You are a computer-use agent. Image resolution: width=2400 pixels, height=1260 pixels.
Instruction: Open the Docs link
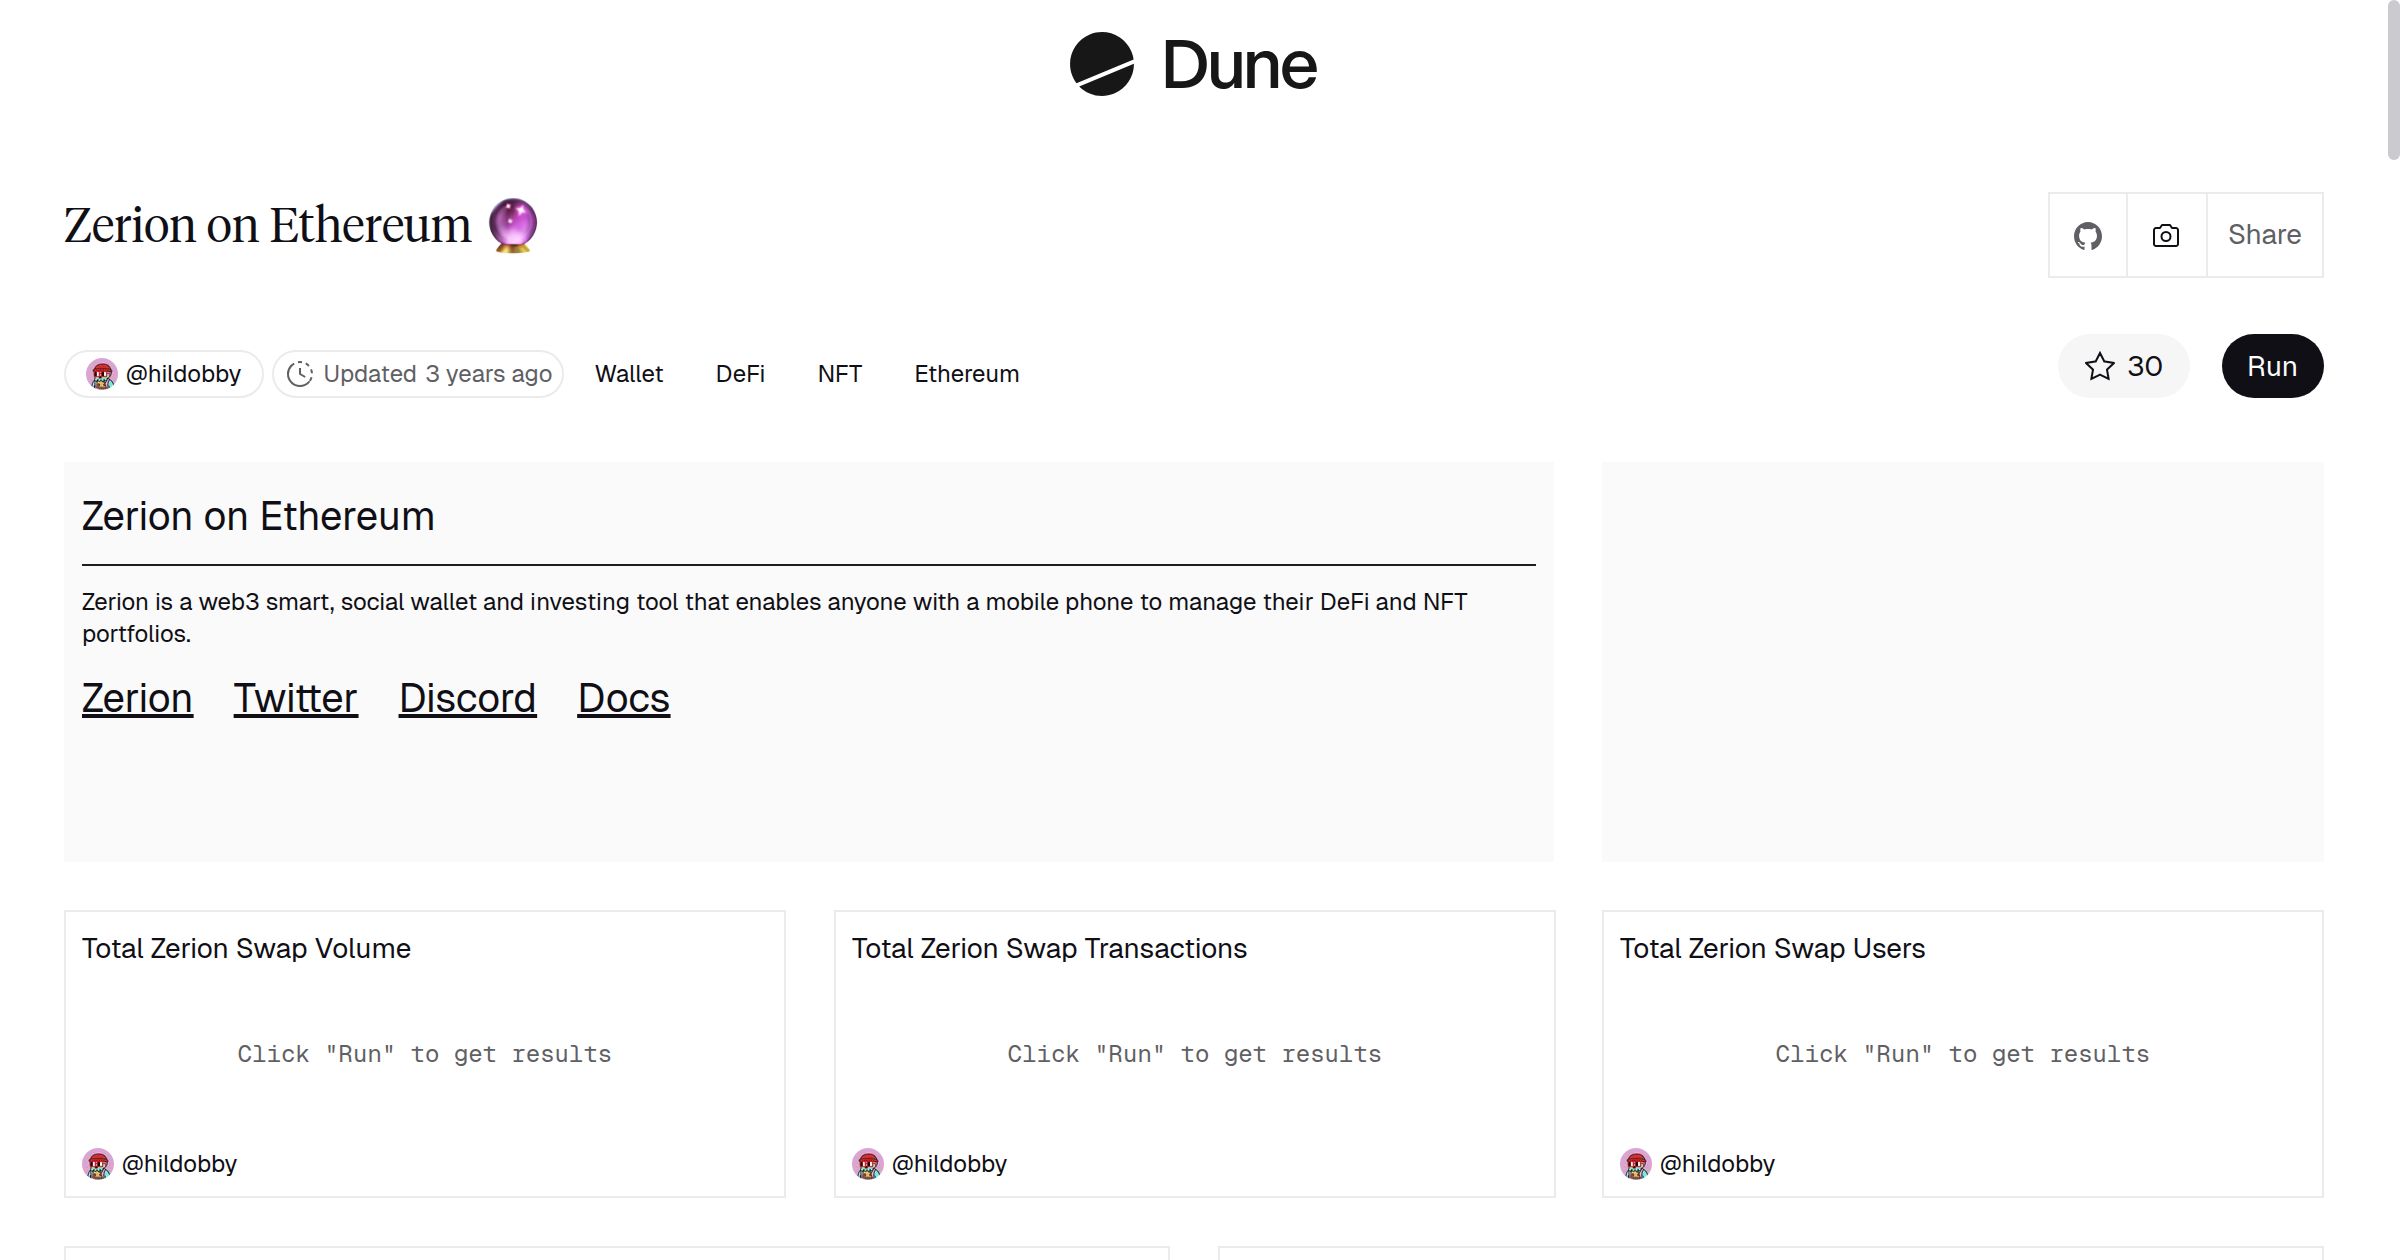click(x=623, y=698)
